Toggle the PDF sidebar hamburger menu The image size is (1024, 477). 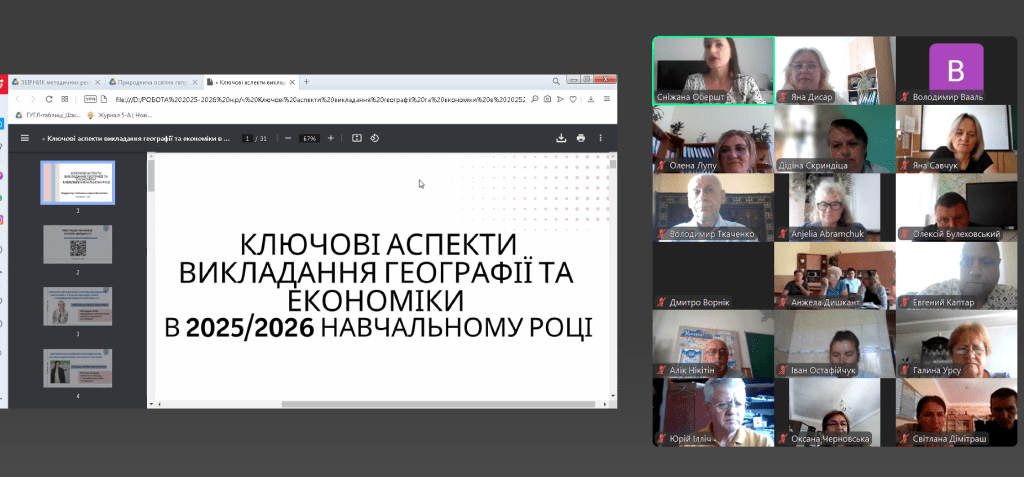(x=25, y=138)
